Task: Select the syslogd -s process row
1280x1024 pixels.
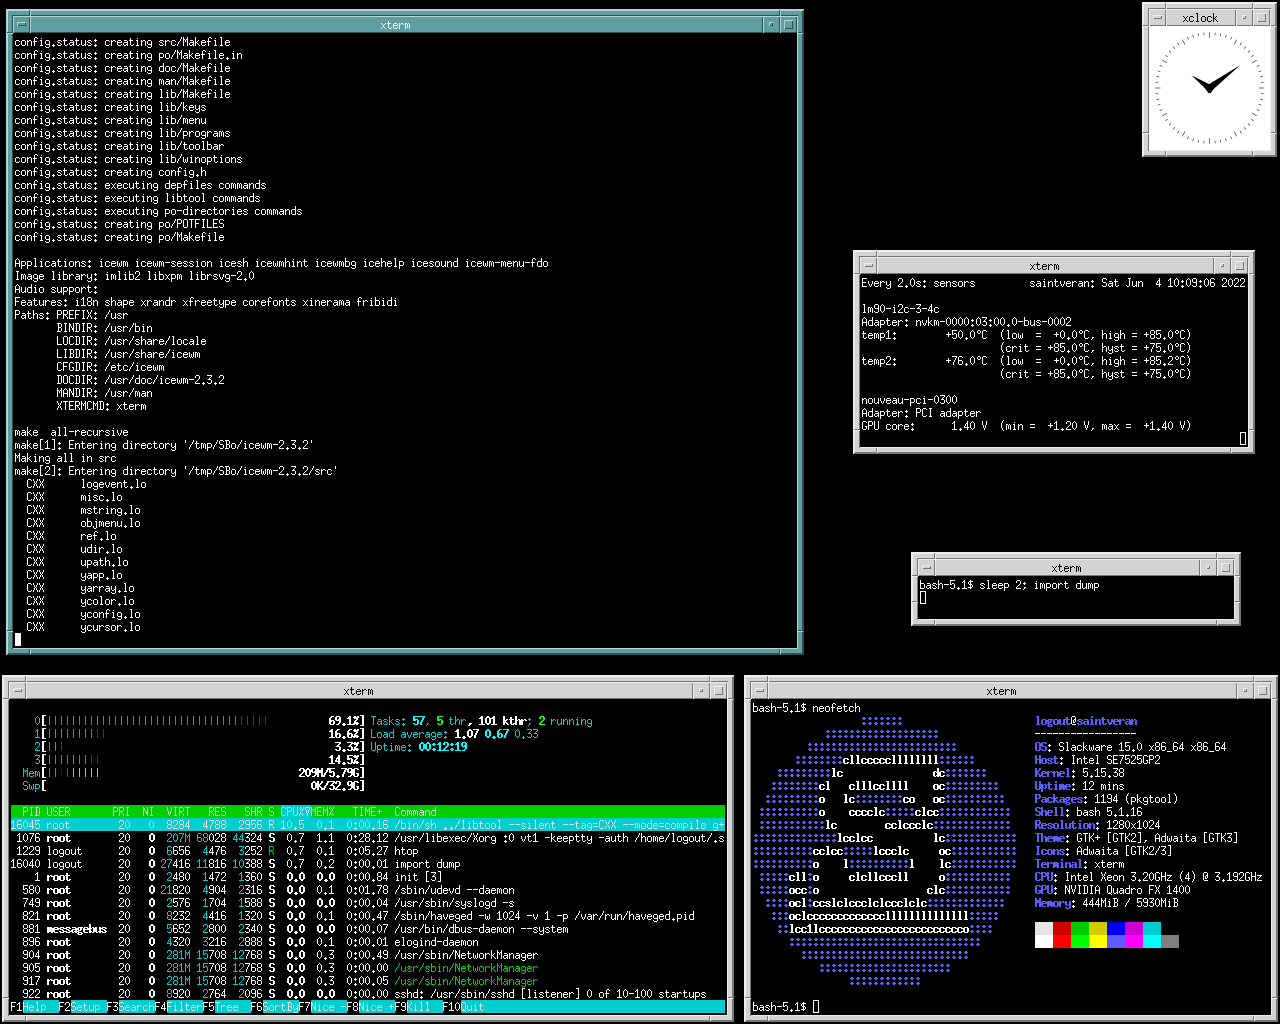Action: pos(368,903)
